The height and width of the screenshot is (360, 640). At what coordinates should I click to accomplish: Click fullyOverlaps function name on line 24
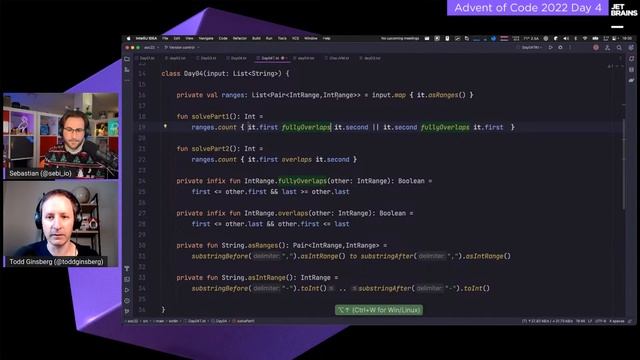[302, 181]
